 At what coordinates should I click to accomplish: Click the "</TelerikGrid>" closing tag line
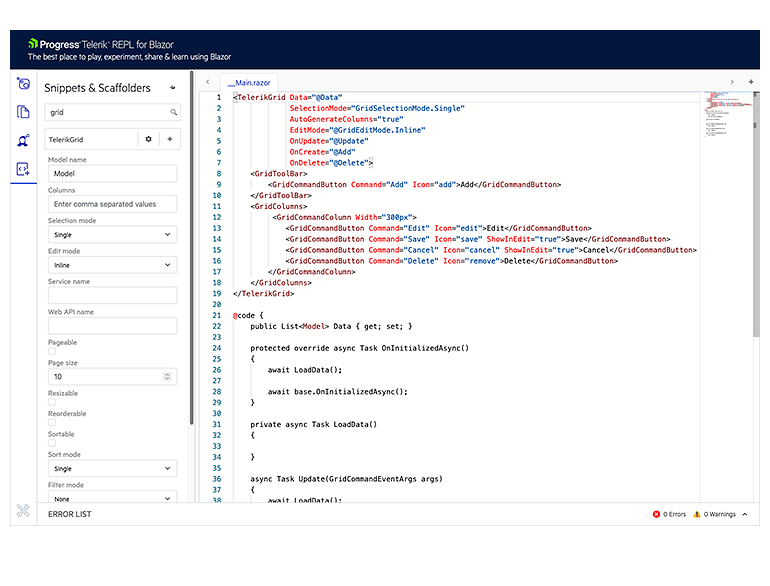pyautogui.click(x=263, y=294)
